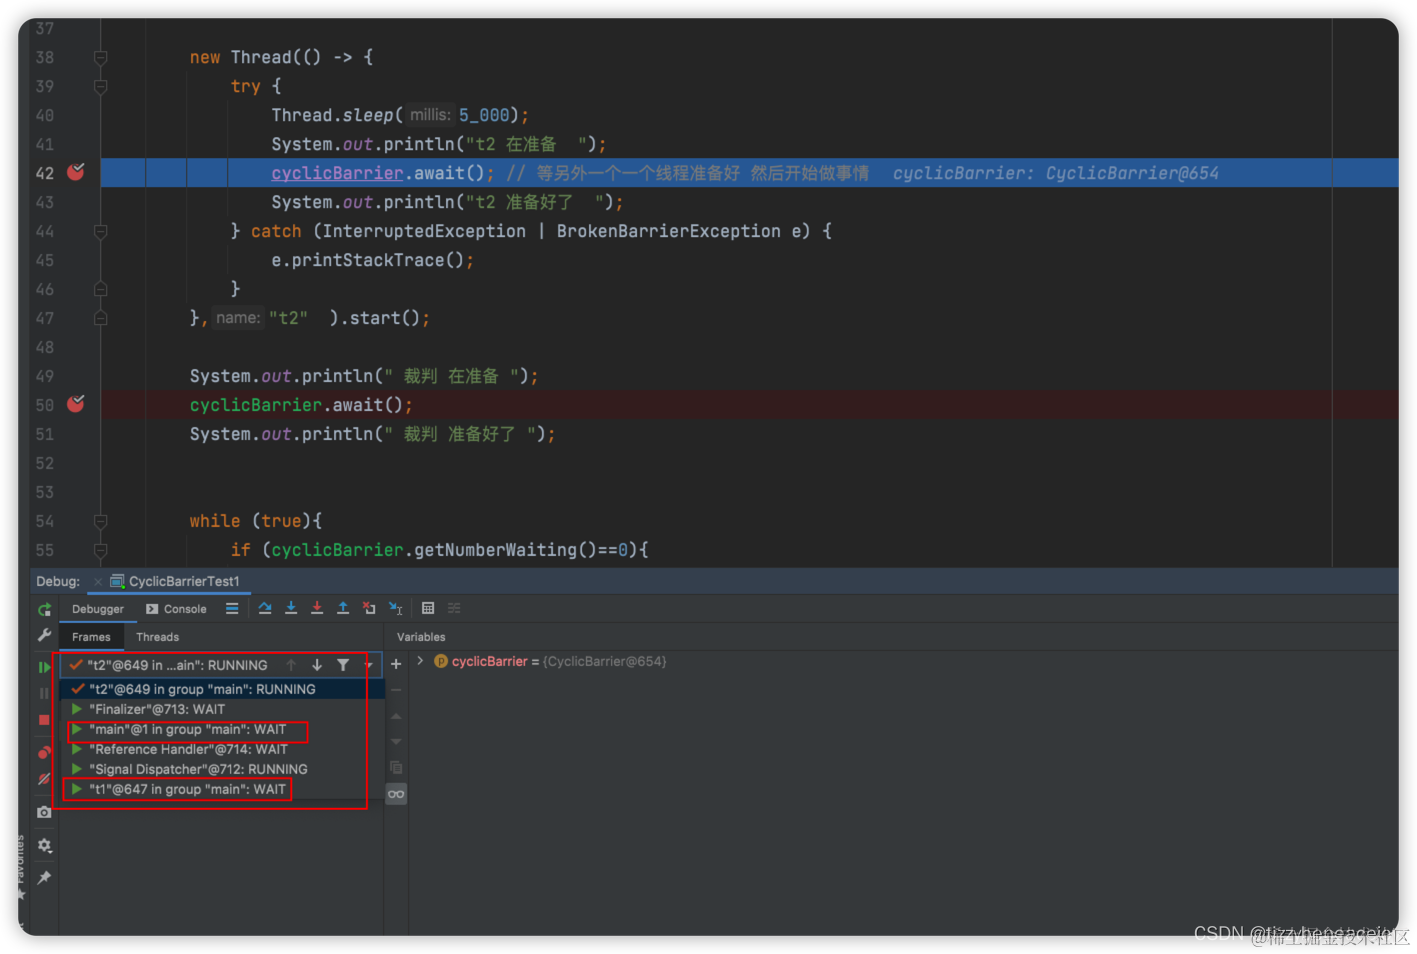Expand the cyclicBarrier variable node
Viewport: 1417px width, 954px height.
(x=420, y=661)
